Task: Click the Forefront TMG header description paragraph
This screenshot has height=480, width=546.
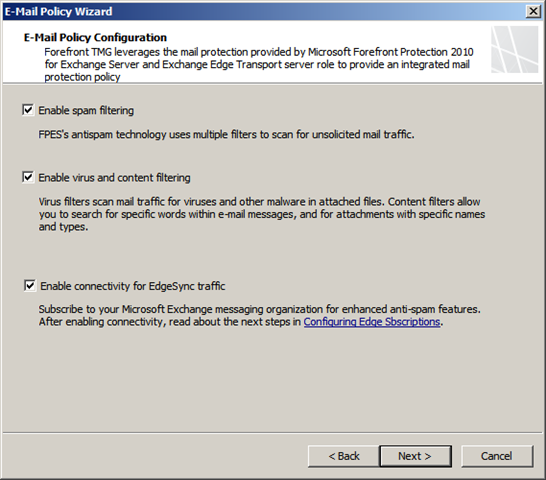Action: pos(259,64)
